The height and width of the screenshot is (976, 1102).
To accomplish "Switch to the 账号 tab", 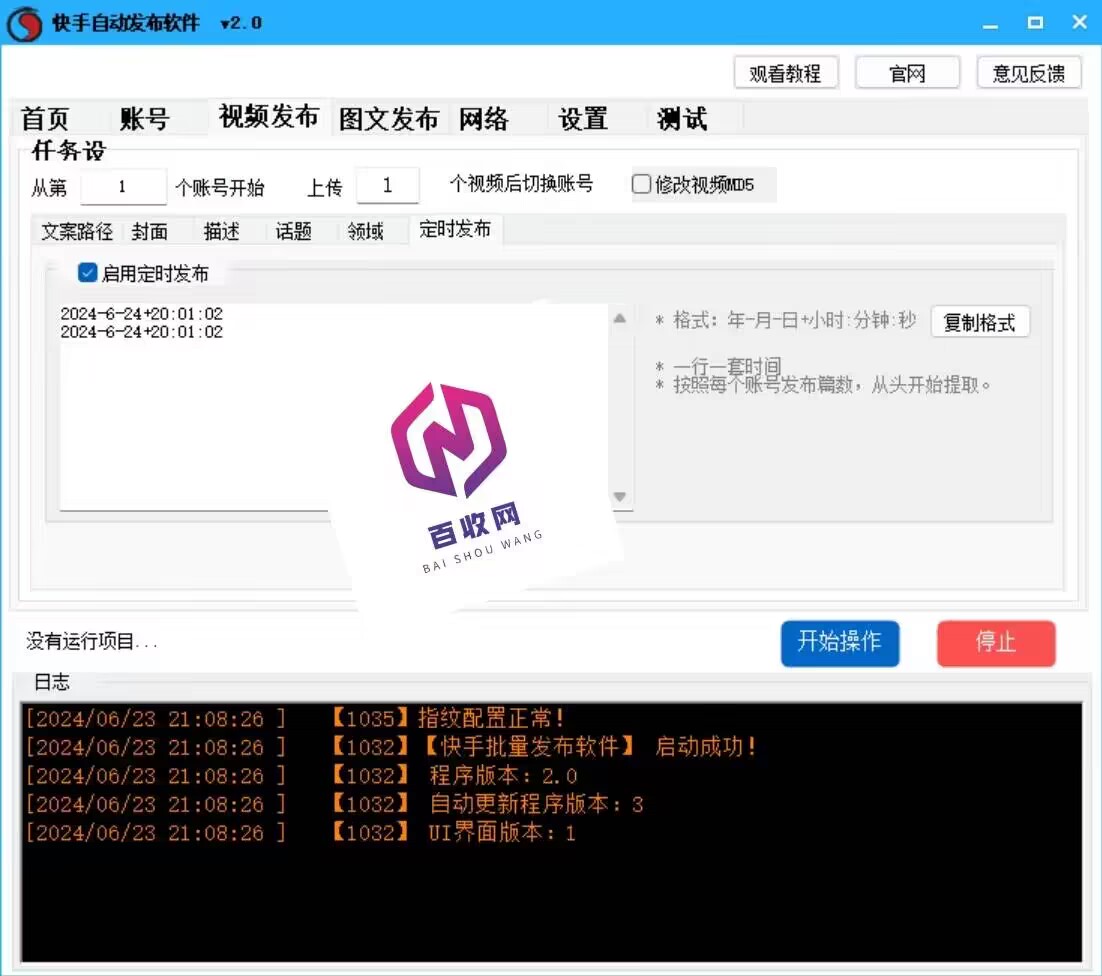I will click(x=145, y=118).
